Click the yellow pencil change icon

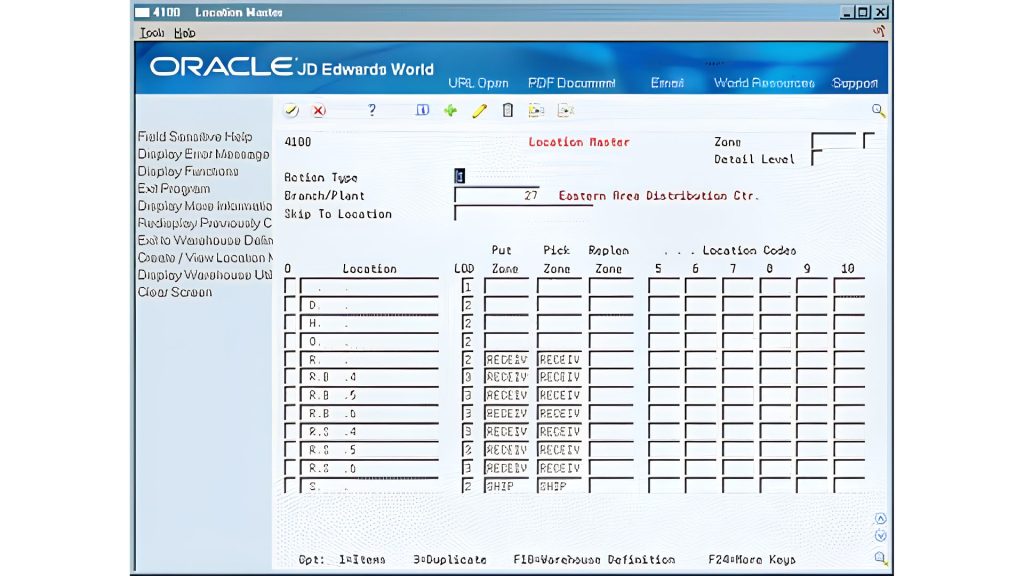click(x=479, y=110)
